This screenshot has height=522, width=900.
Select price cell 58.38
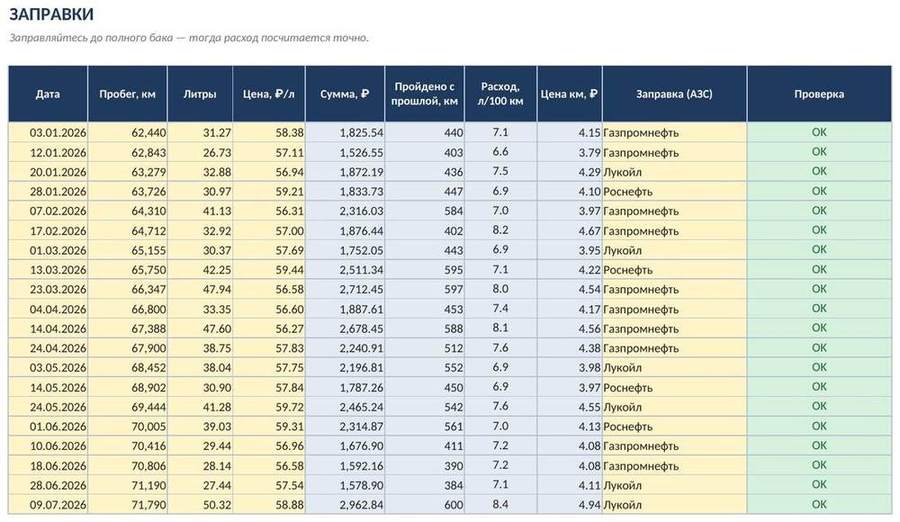pyautogui.click(x=269, y=133)
